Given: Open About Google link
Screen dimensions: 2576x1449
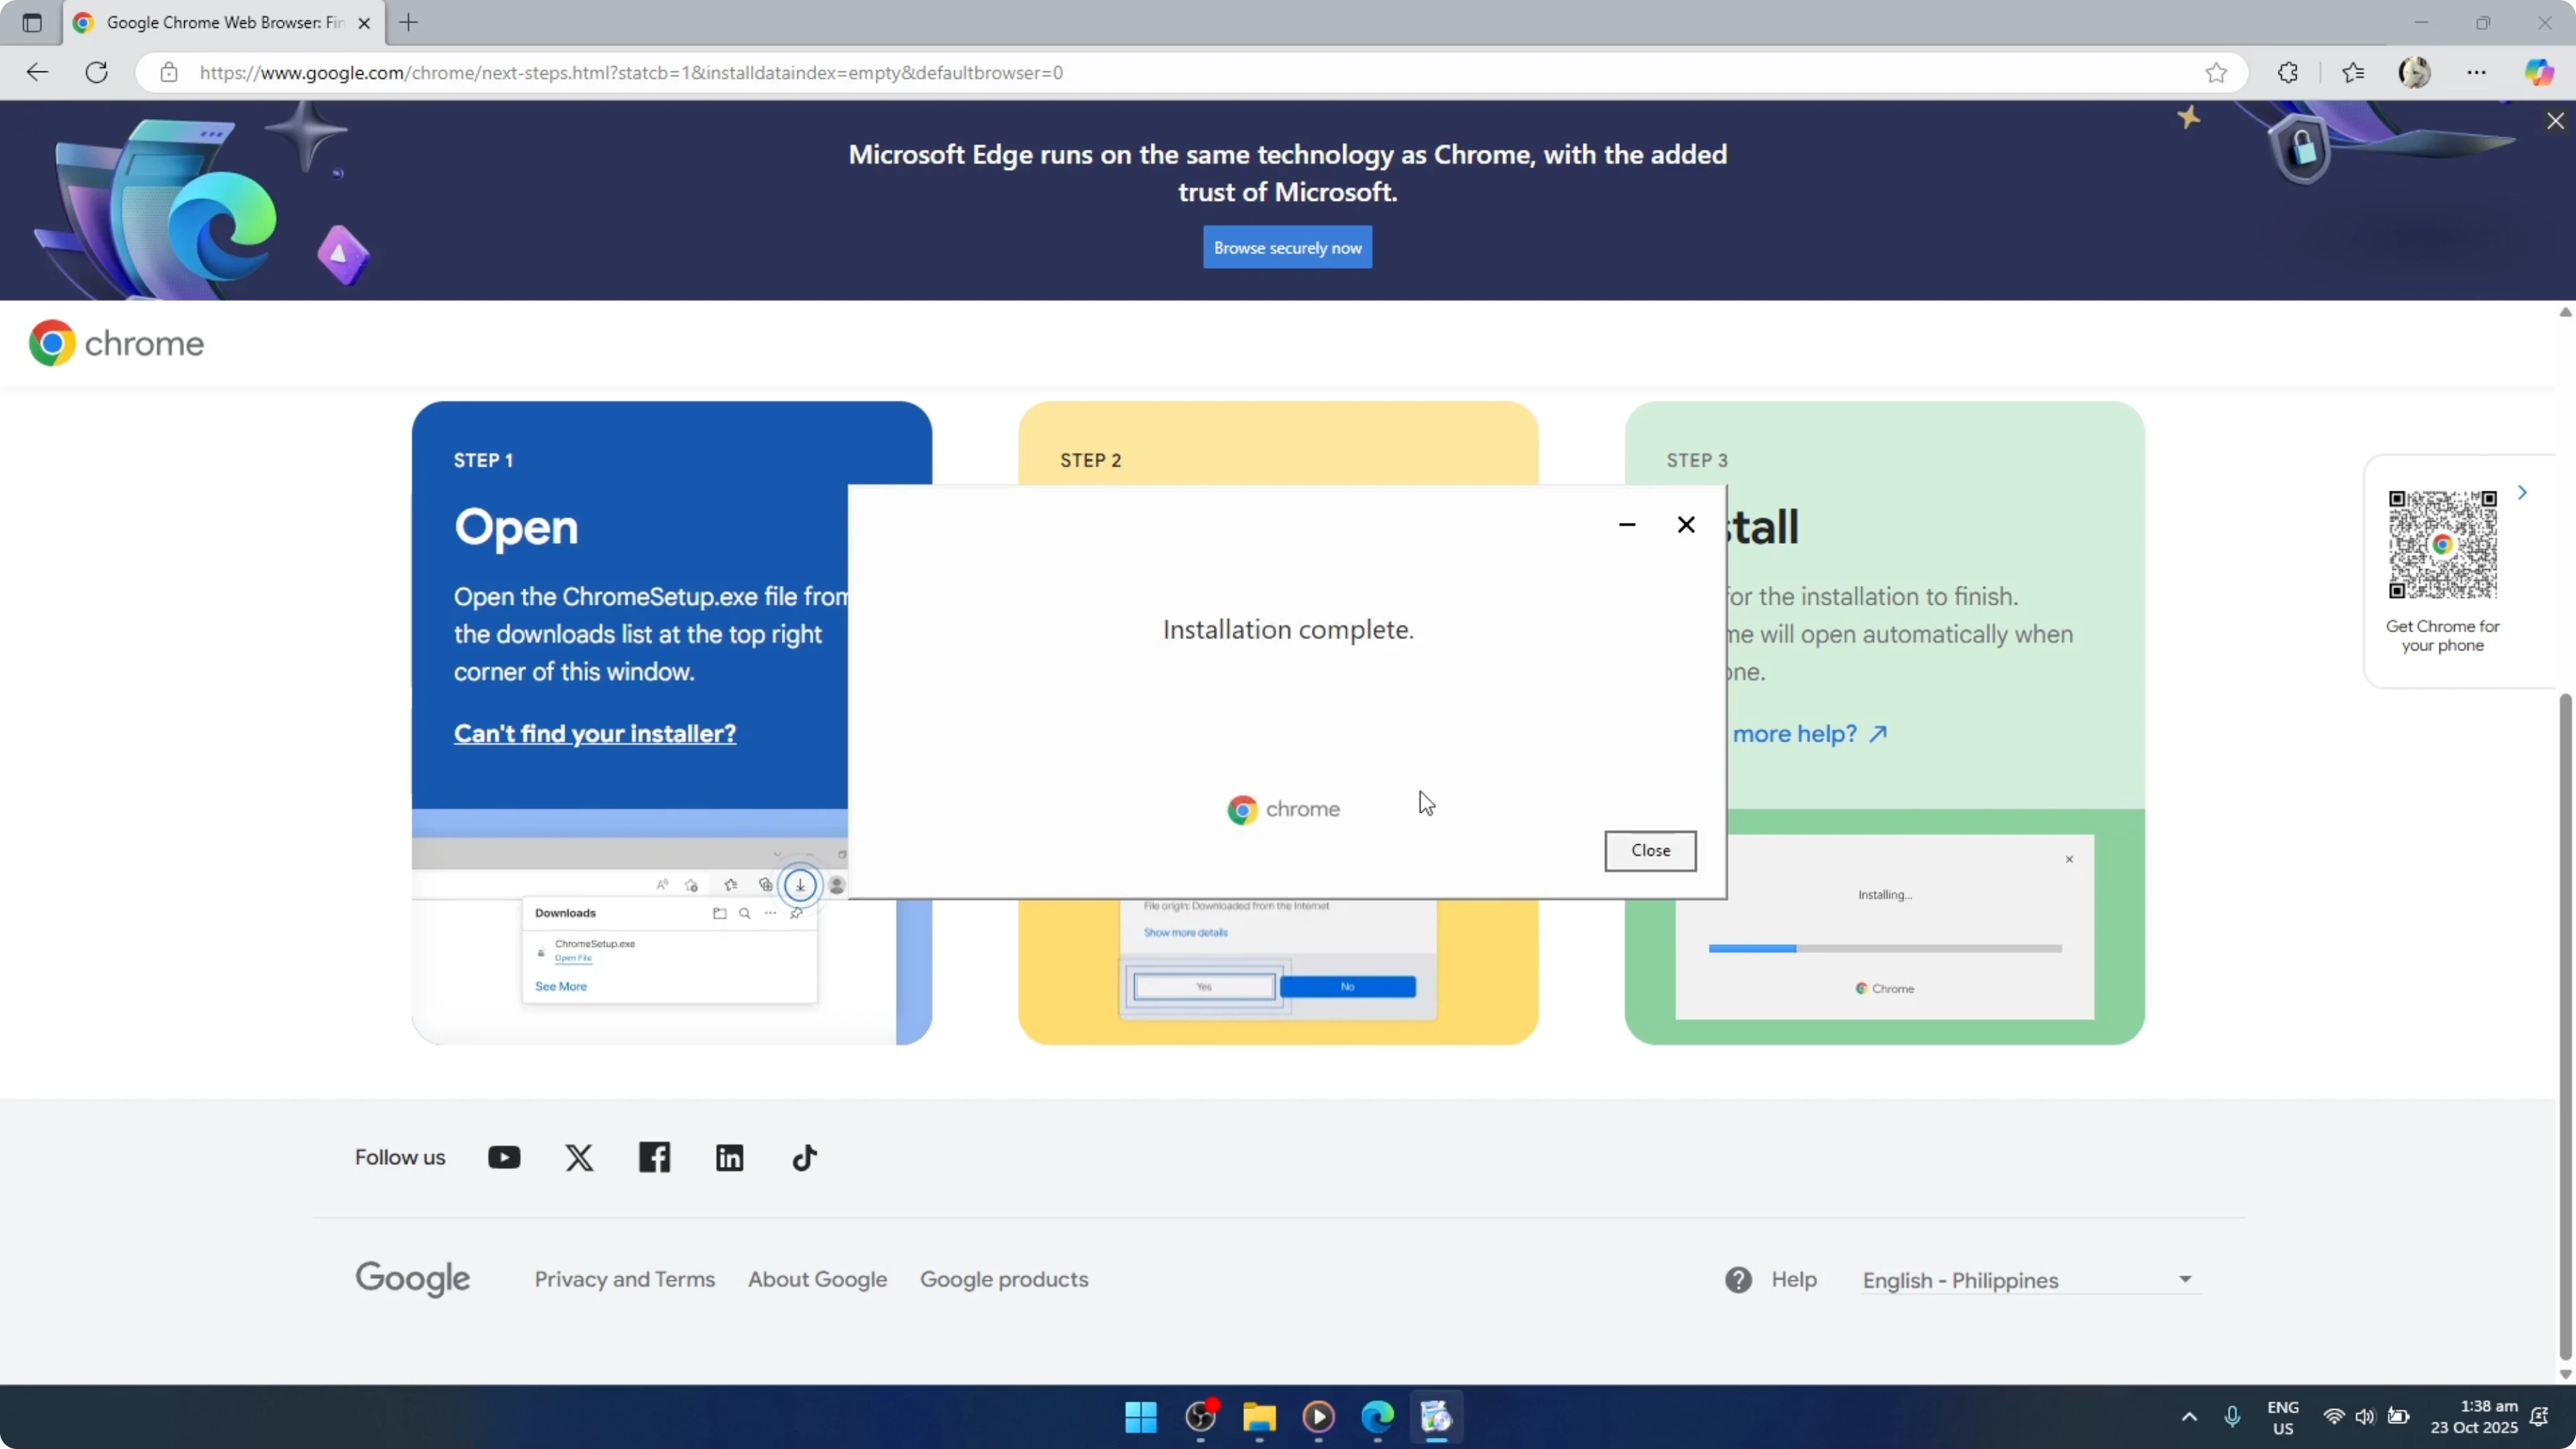Looking at the screenshot, I should pos(818,1279).
